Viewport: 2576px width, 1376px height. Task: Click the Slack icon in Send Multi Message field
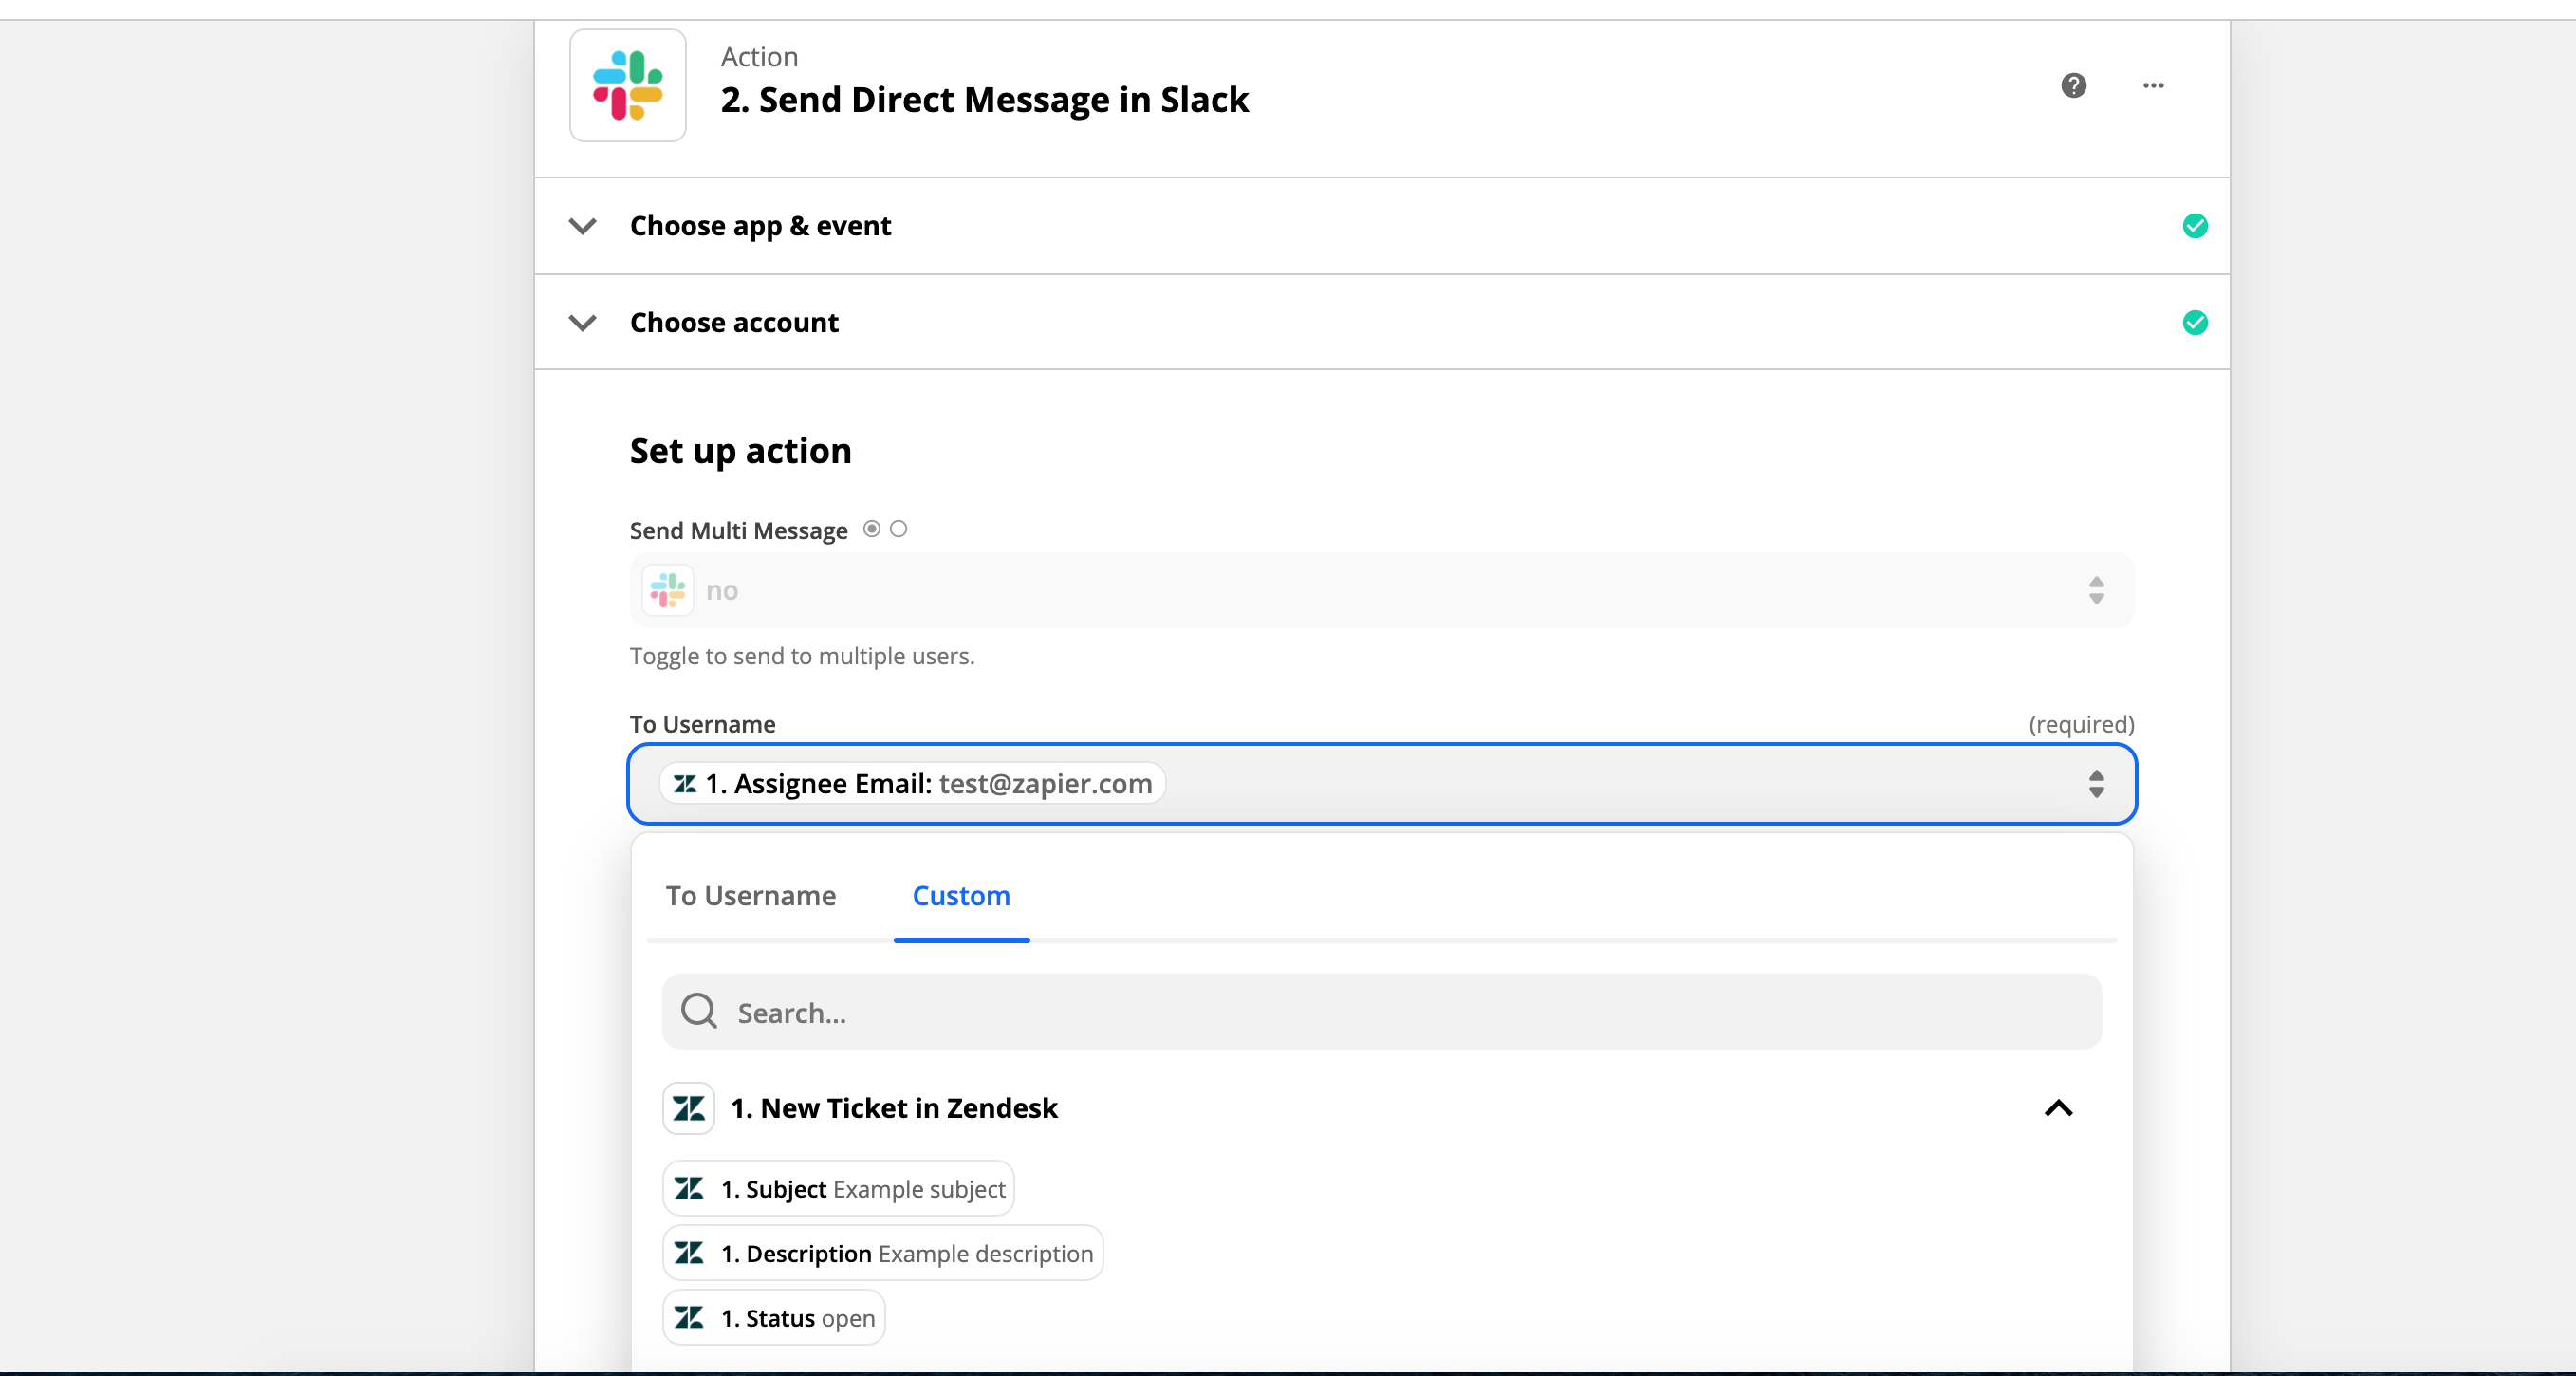pos(667,590)
